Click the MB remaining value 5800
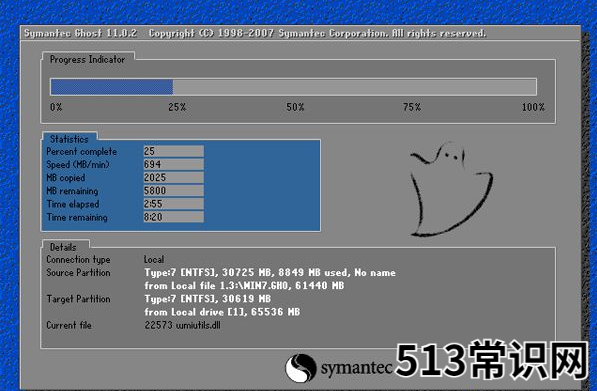 [174, 191]
